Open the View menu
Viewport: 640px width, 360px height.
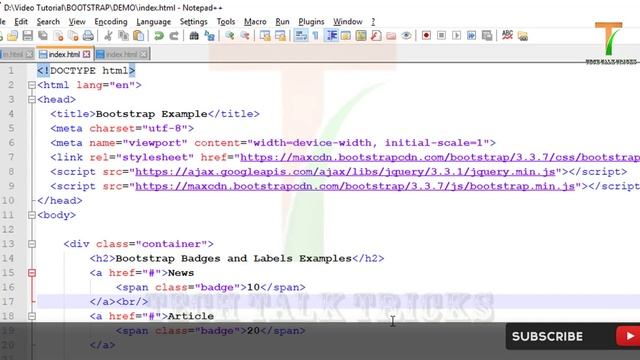(x=77, y=22)
